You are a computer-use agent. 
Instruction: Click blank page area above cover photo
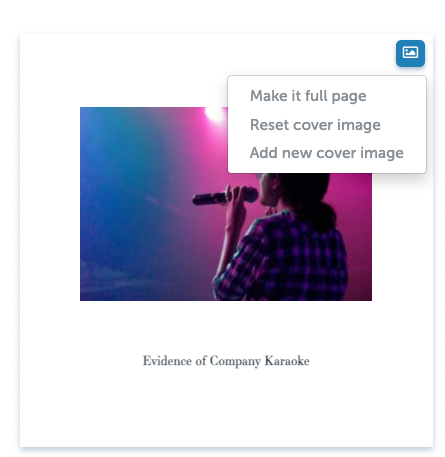click(x=133, y=70)
